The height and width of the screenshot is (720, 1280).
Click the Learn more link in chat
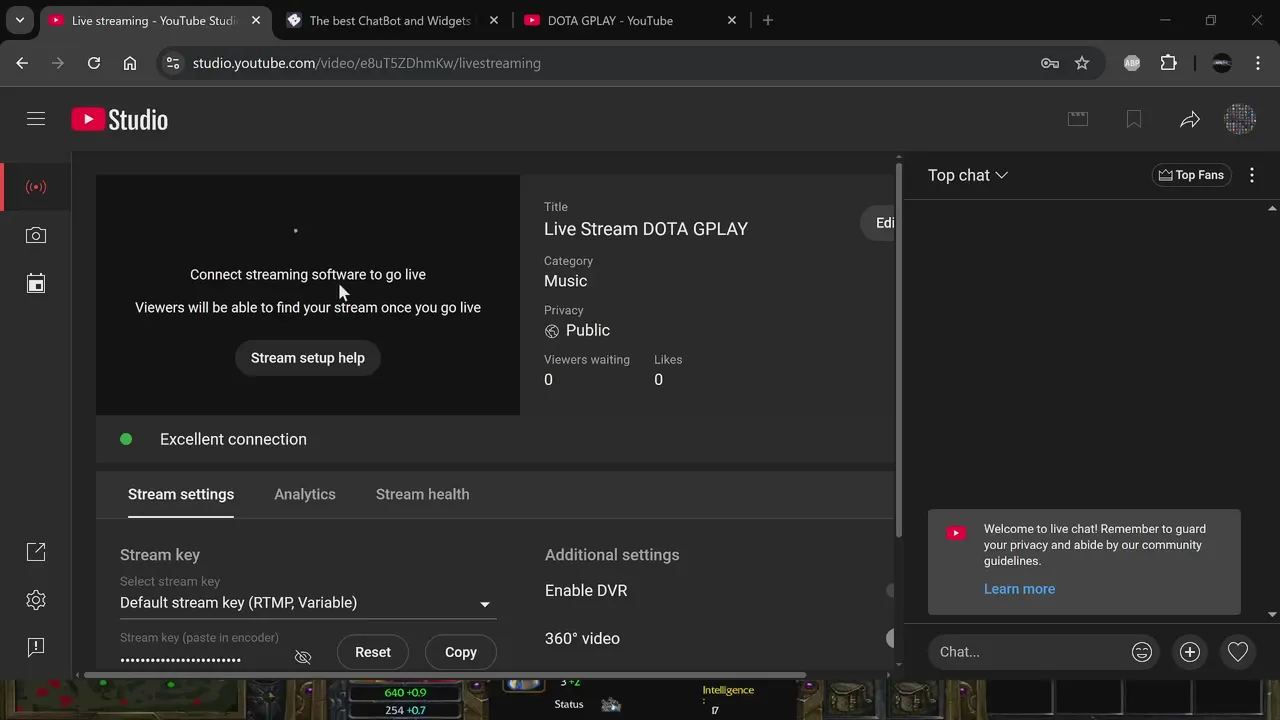[1019, 589]
